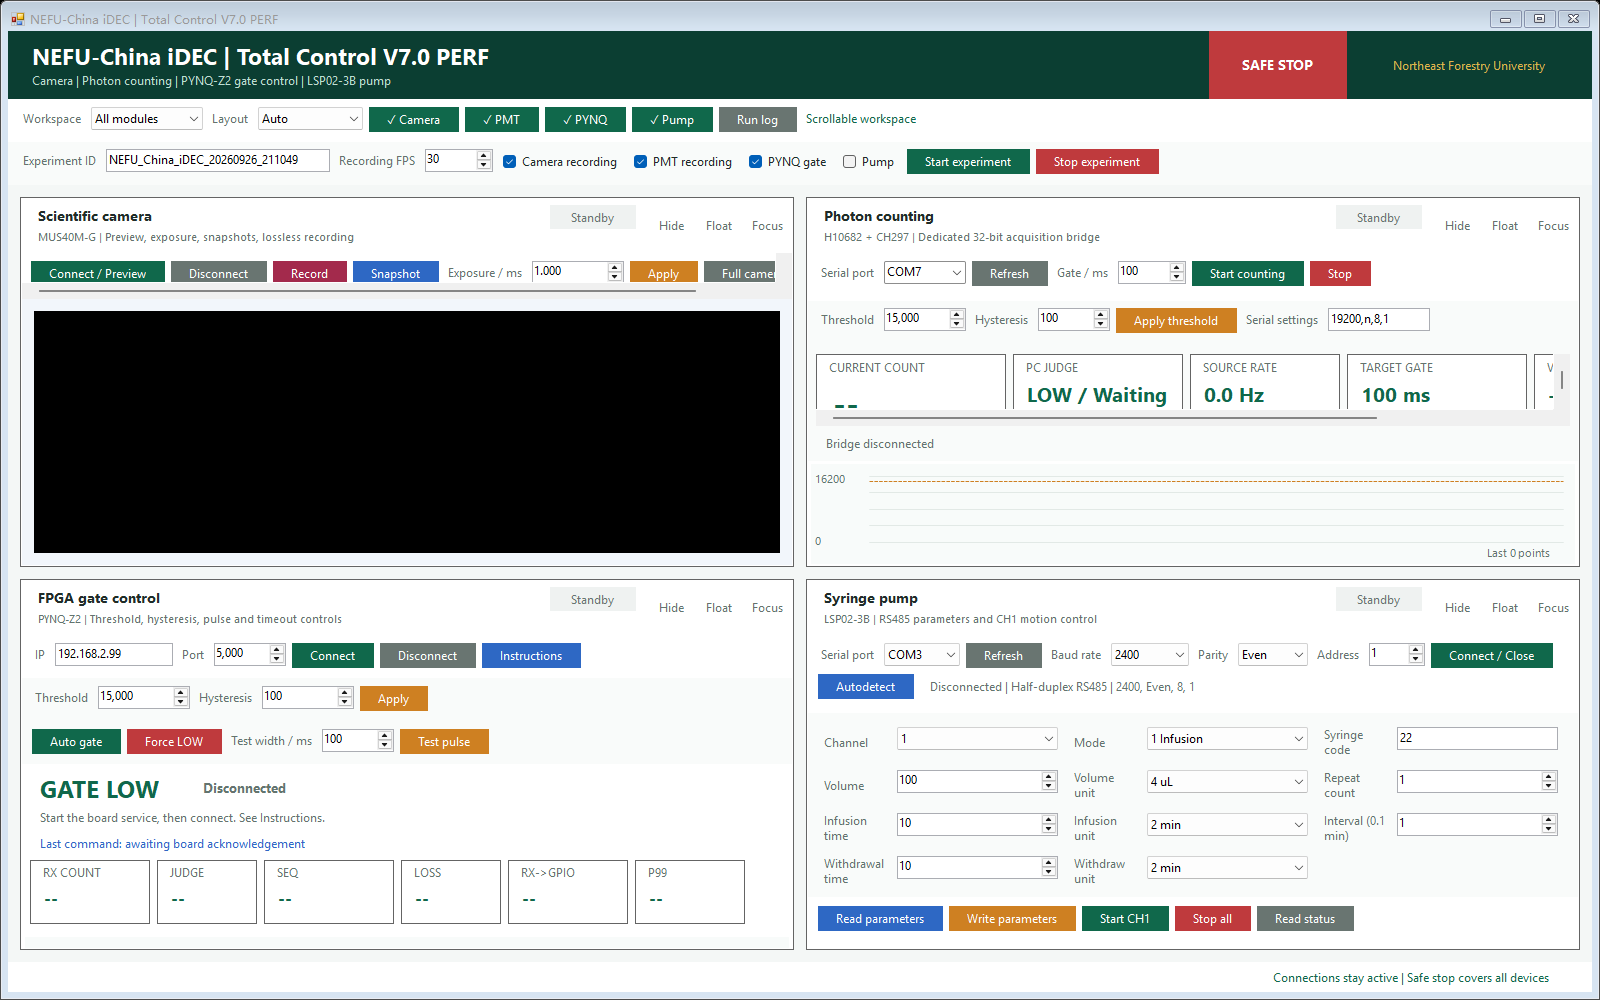
Task: Click Focus link on Syringe pump panel
Action: 1553,608
